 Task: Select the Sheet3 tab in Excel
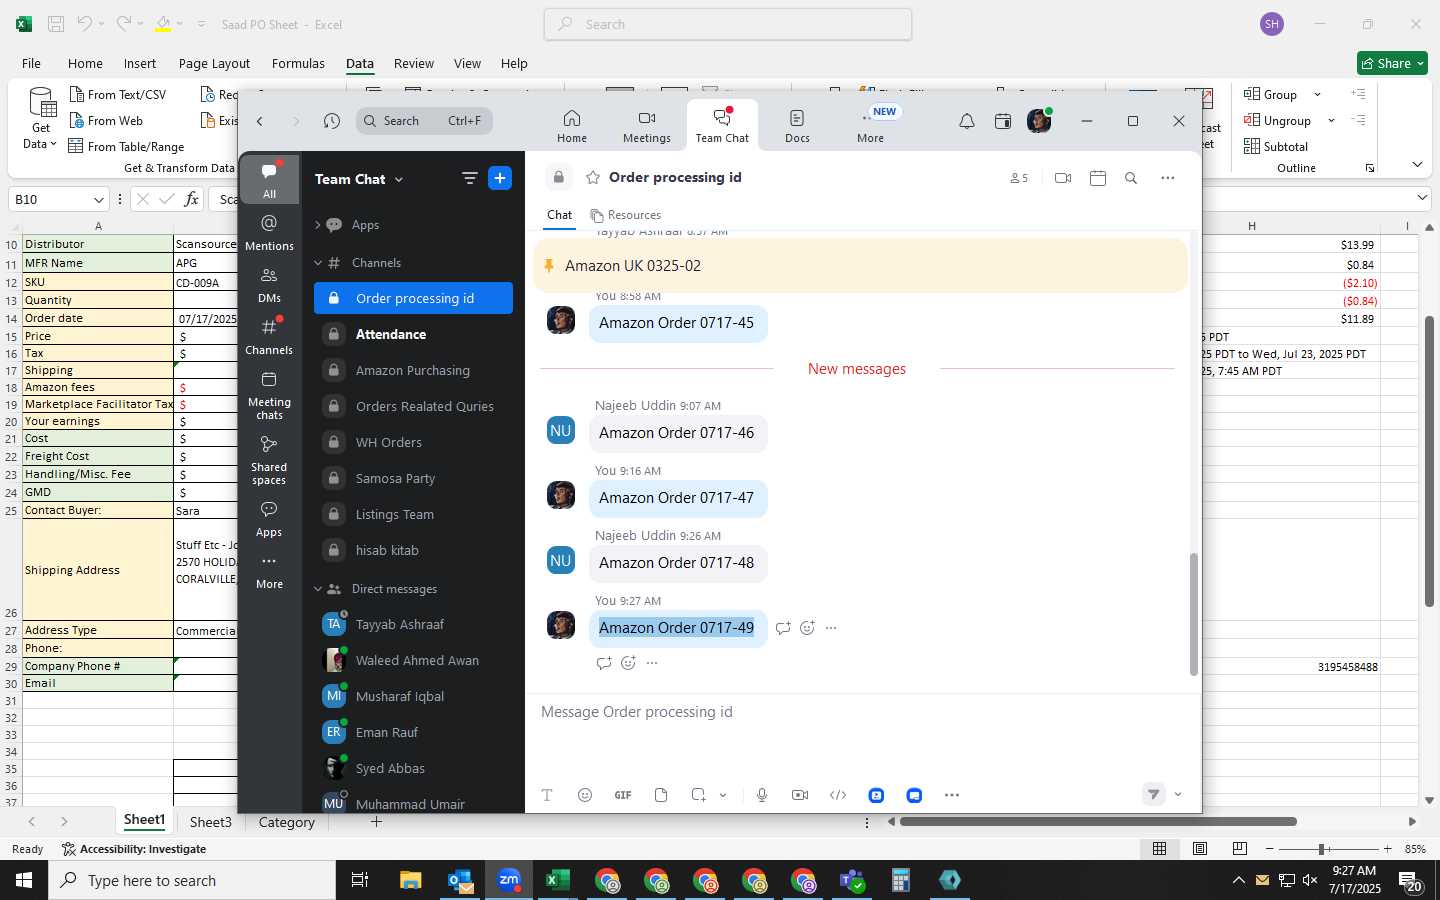(211, 822)
